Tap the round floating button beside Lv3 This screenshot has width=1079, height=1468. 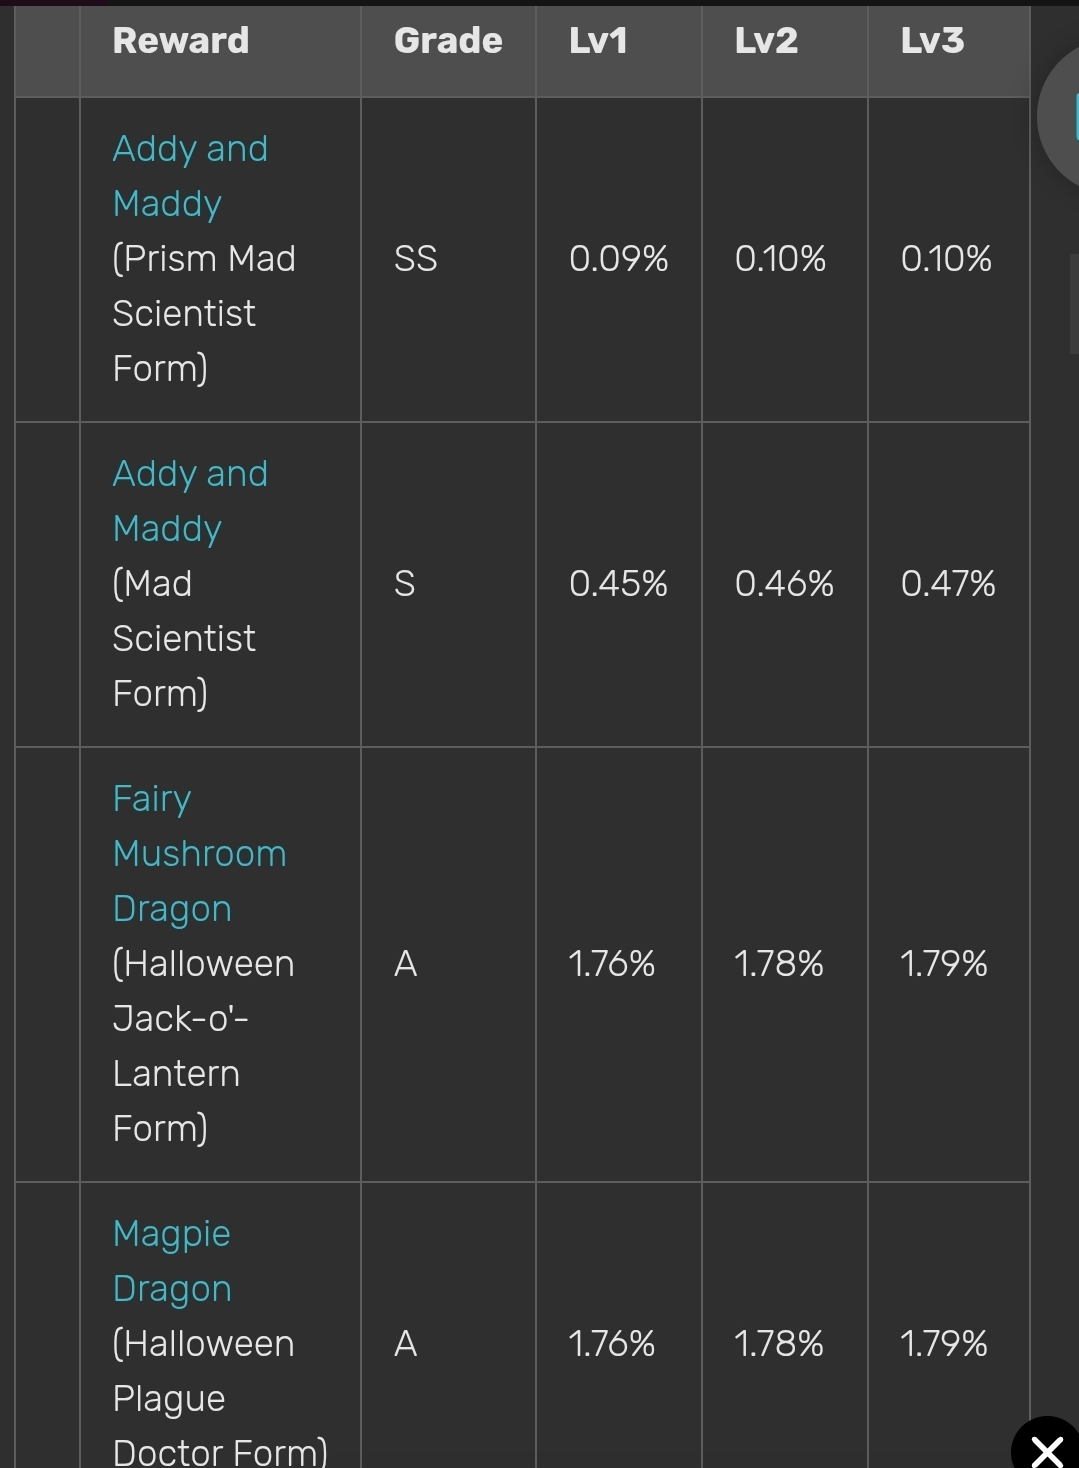[1062, 117]
